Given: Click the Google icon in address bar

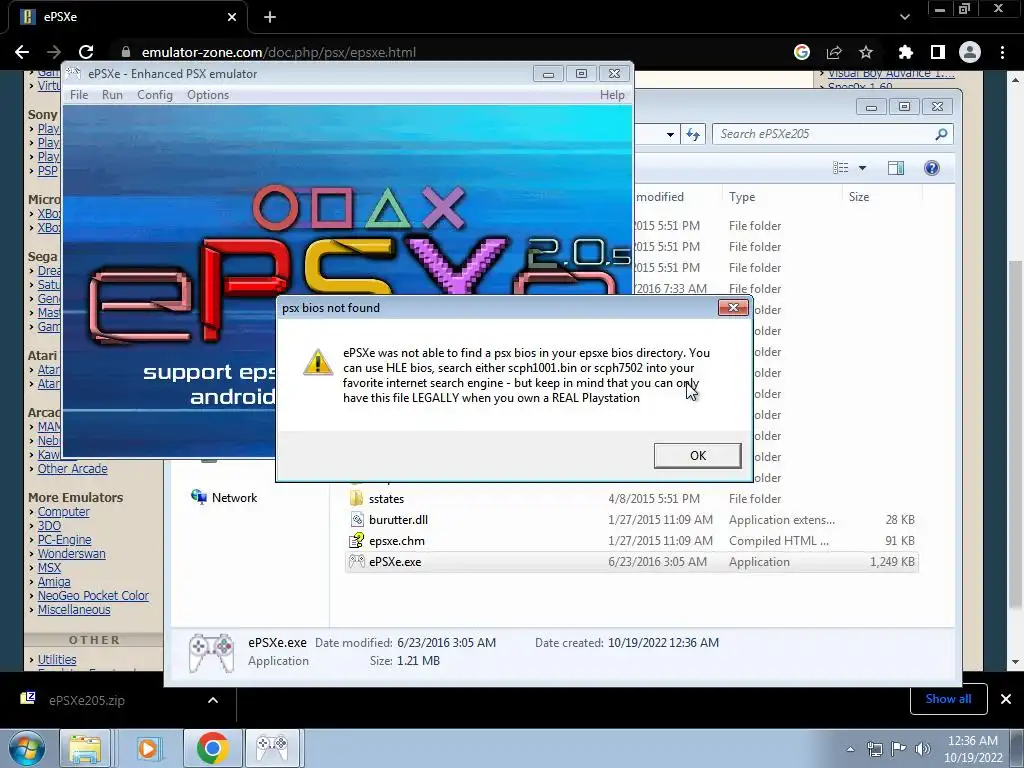Looking at the screenshot, I should tap(802, 52).
